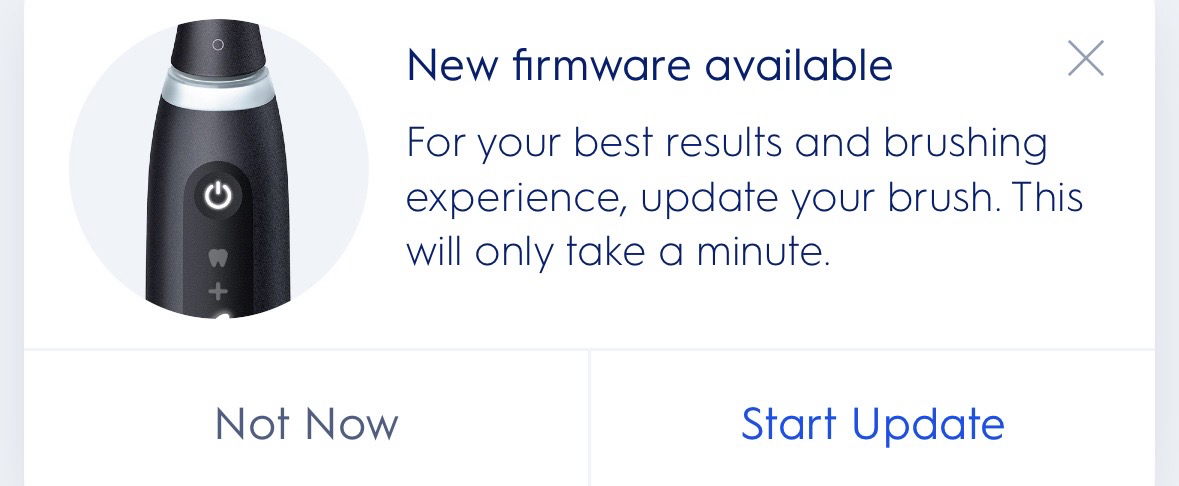Screen dimensions: 1179x486
Task: Click the "New firmware available" heading
Action: (x=649, y=66)
